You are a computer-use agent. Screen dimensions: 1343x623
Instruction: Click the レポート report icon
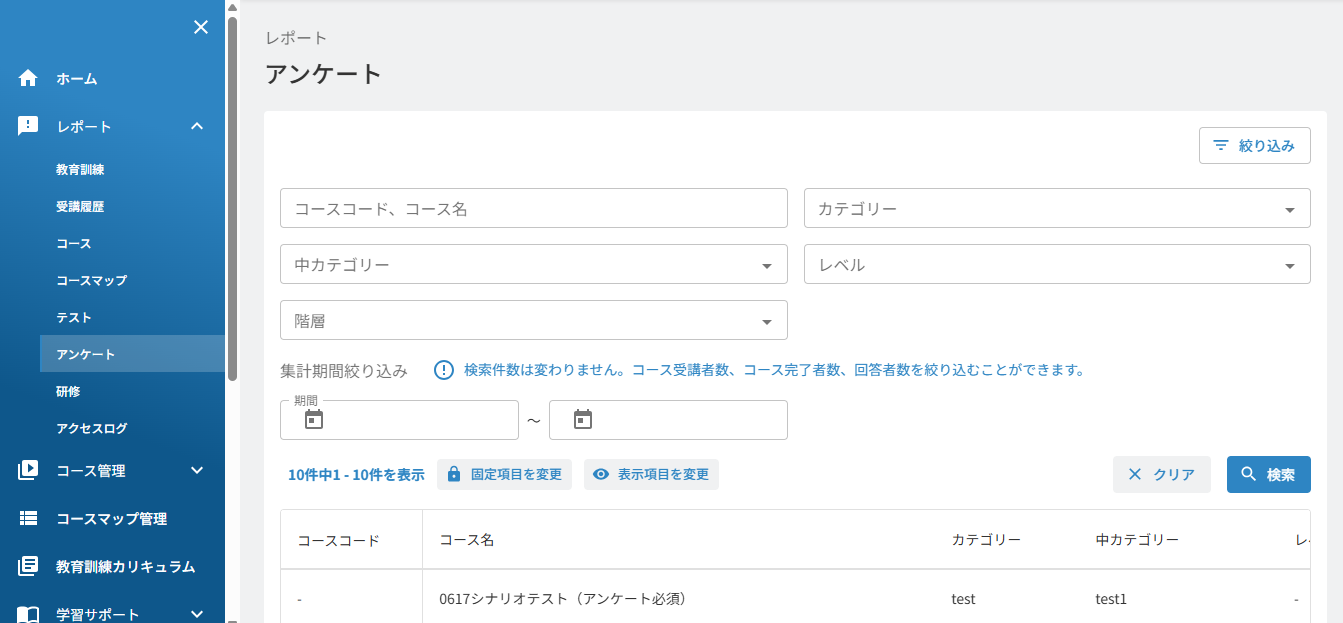coord(28,126)
